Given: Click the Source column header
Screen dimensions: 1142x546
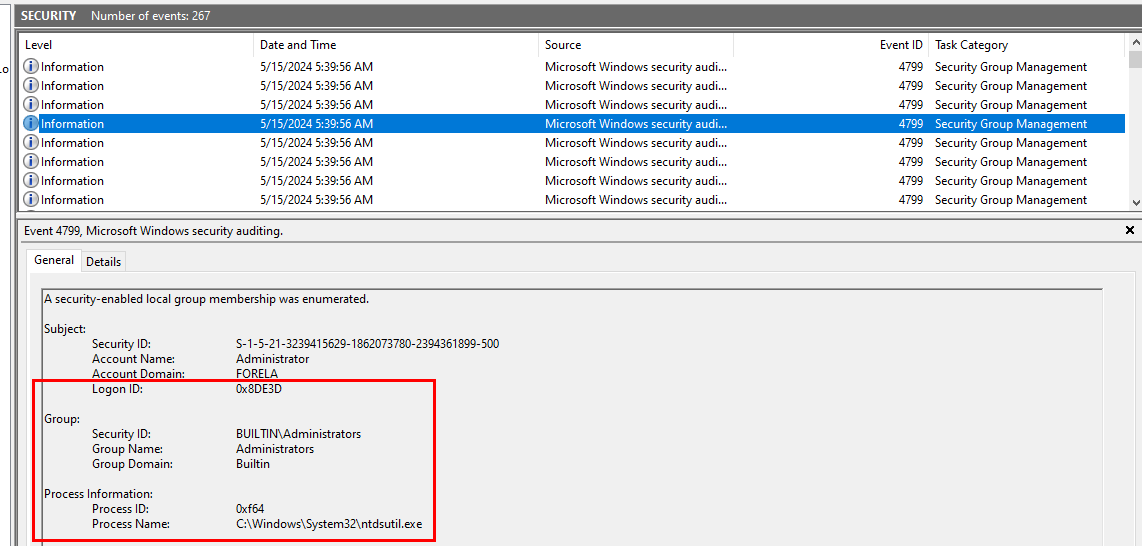Looking at the screenshot, I should 635,45.
